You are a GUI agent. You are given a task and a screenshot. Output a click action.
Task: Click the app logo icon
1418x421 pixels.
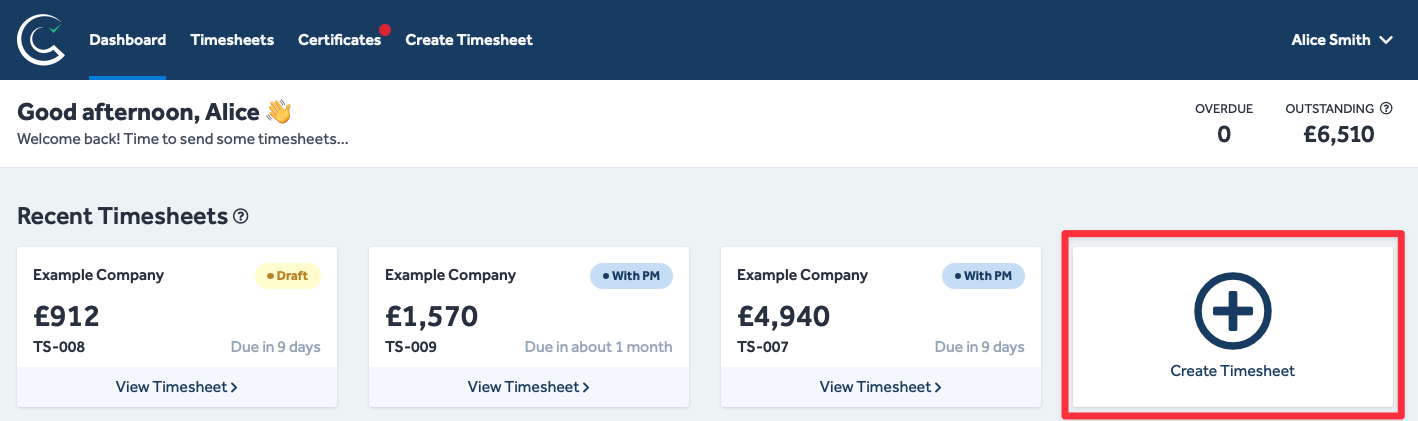coord(41,40)
